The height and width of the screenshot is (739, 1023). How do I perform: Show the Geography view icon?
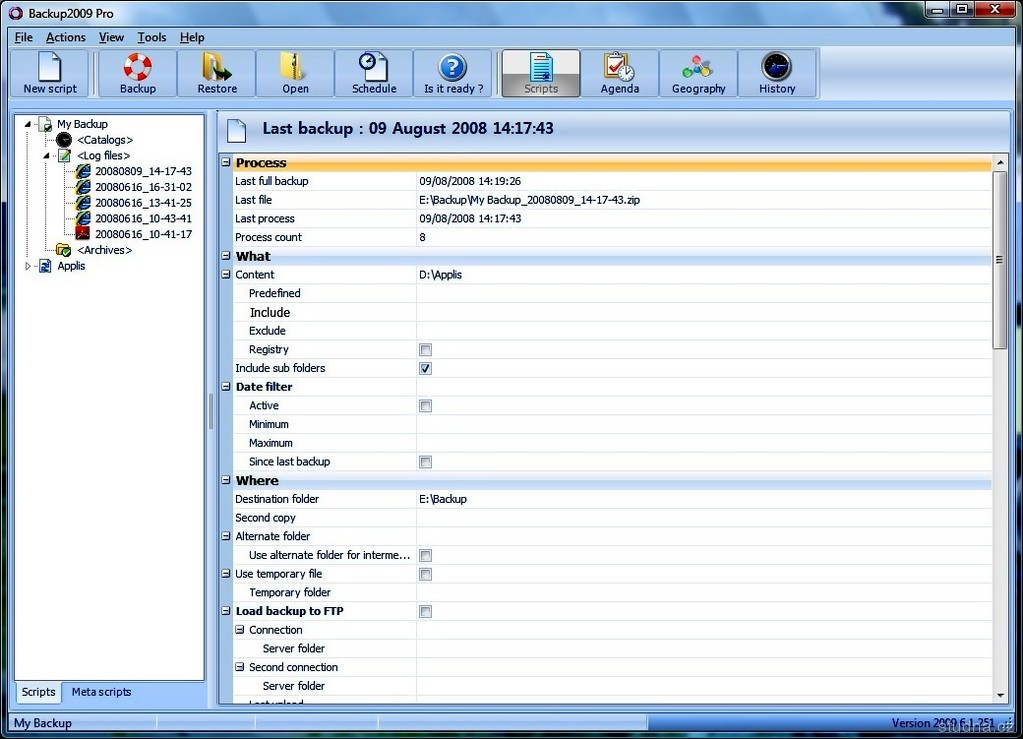coord(698,73)
